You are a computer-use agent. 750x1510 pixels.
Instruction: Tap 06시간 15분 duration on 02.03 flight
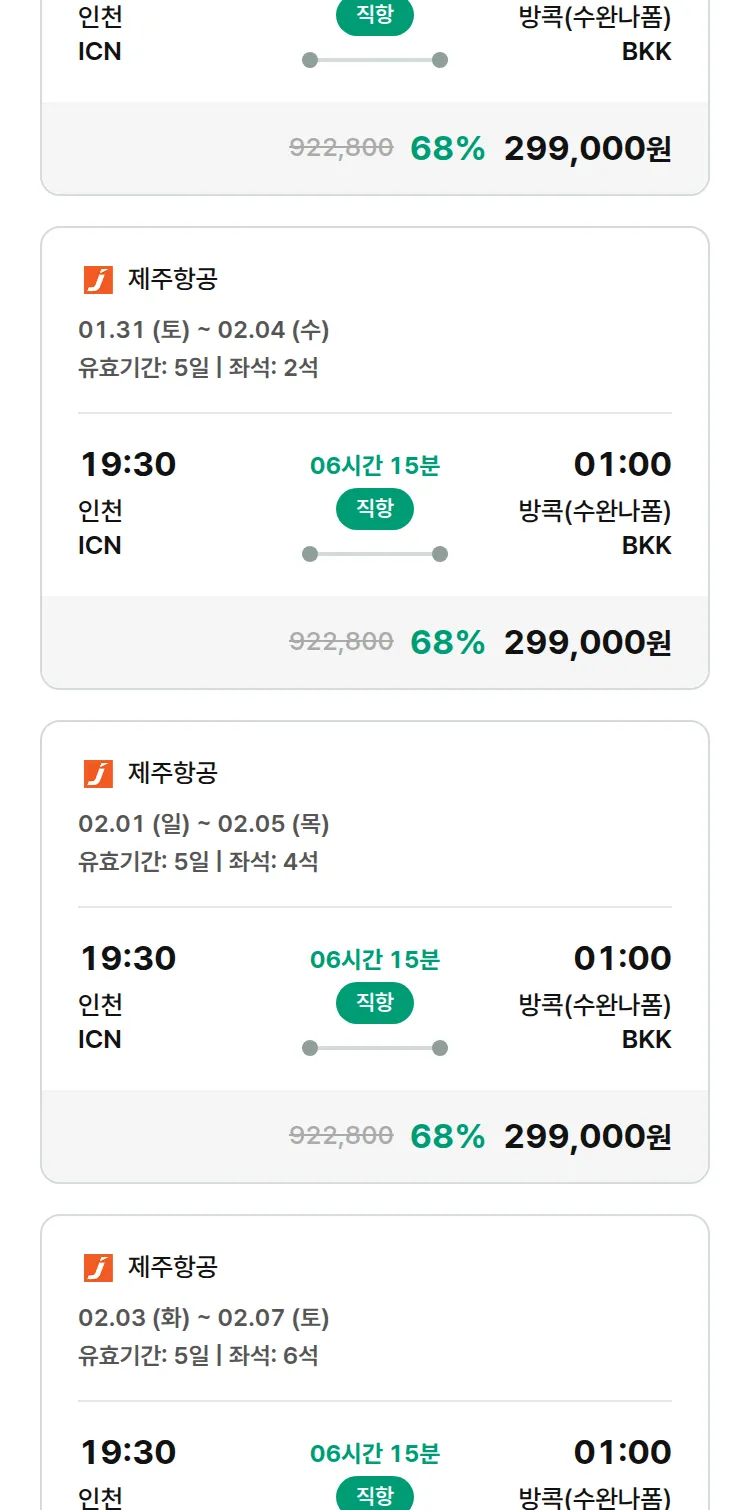(x=375, y=1453)
